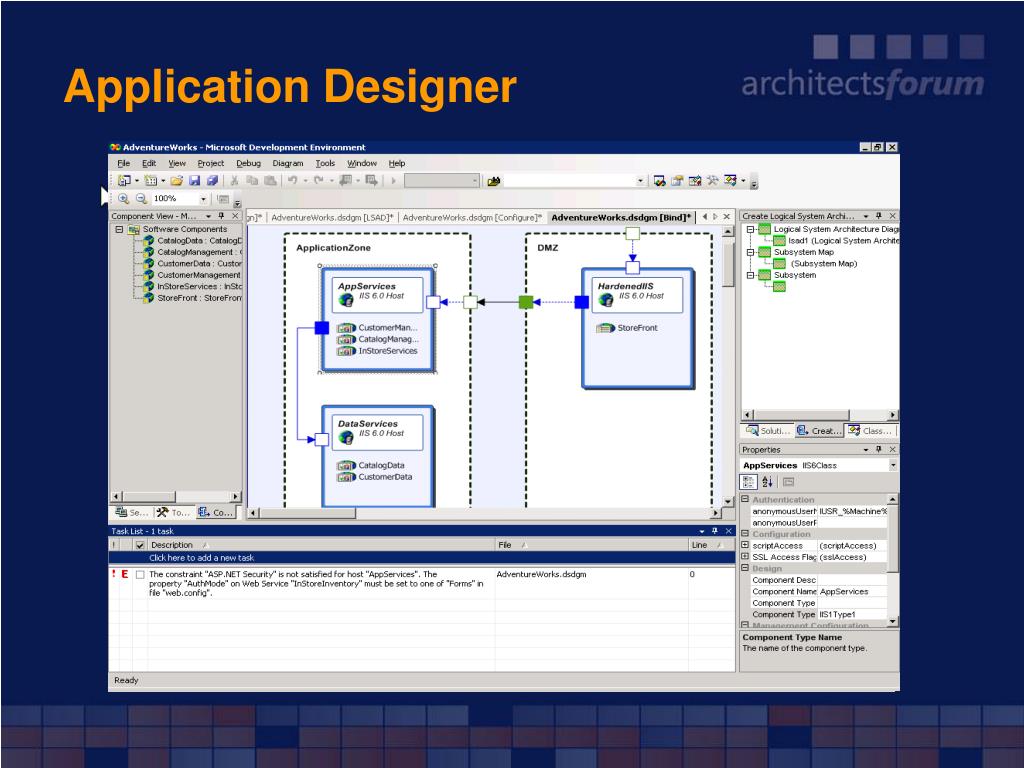Screen dimensions: 1024x768
Task: Click the Redo arrow icon
Action: 318,181
